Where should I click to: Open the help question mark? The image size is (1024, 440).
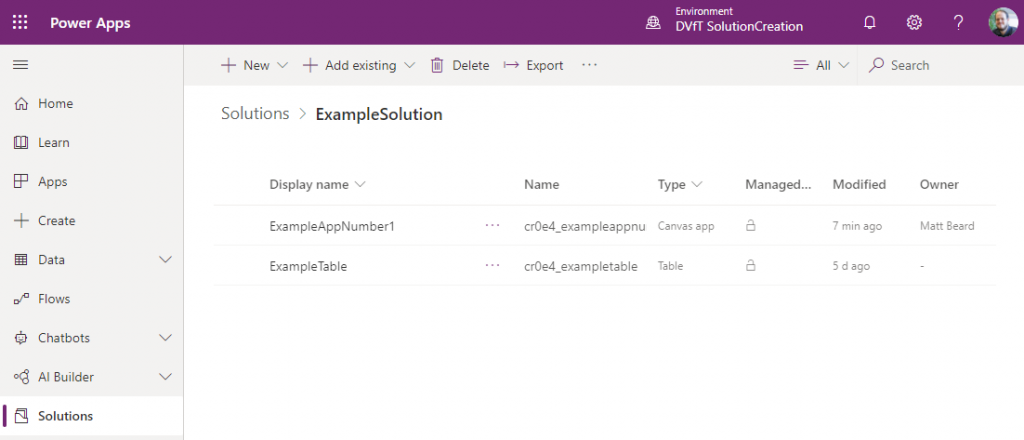point(958,23)
